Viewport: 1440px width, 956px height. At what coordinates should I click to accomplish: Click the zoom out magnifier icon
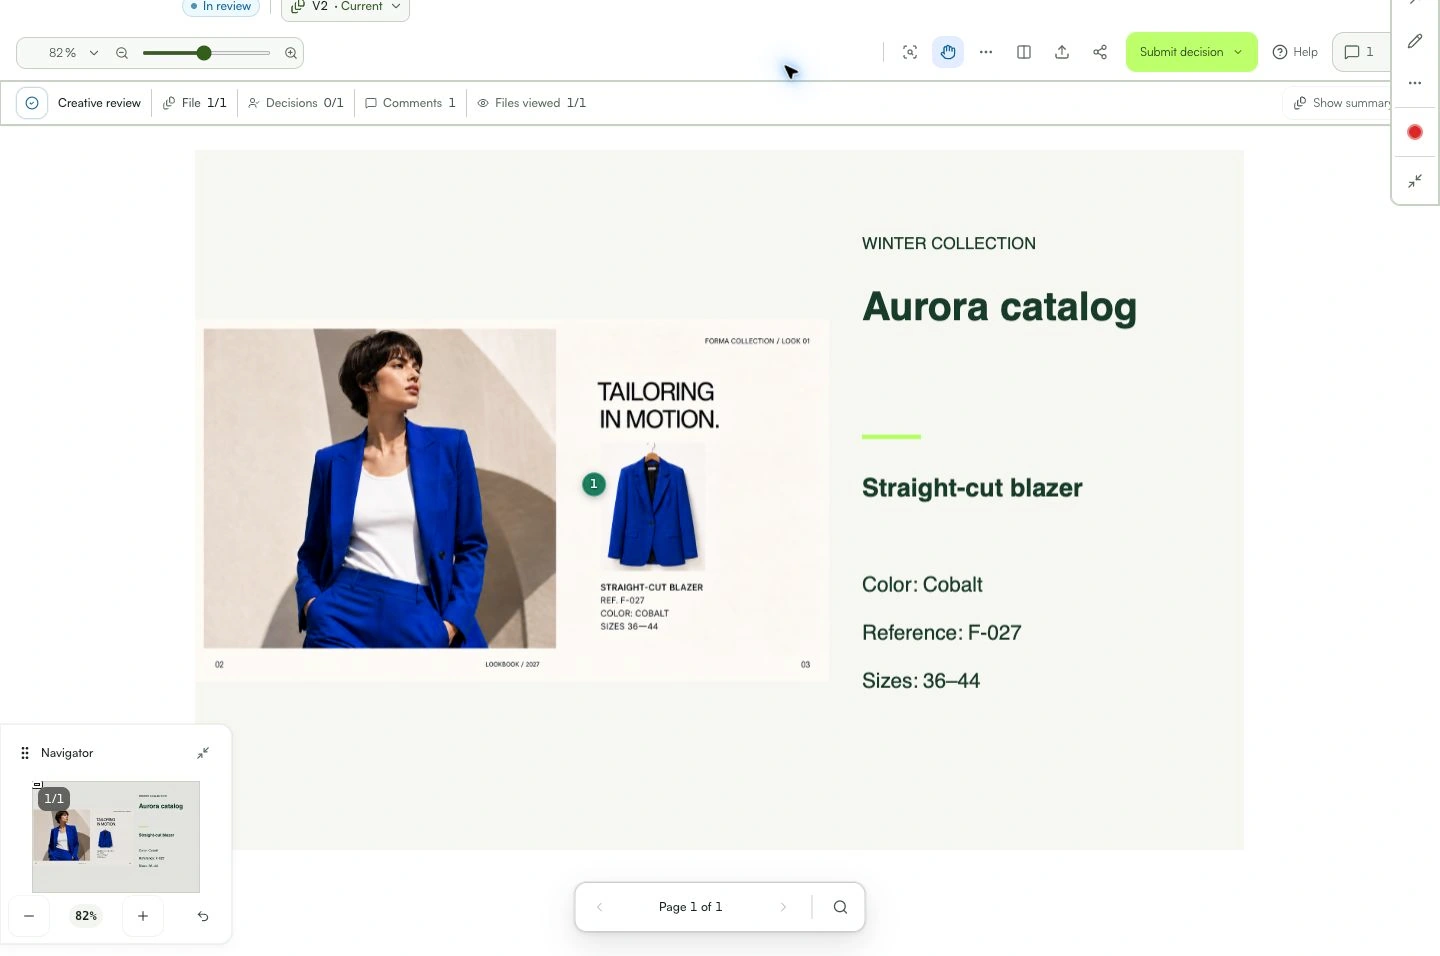[122, 53]
